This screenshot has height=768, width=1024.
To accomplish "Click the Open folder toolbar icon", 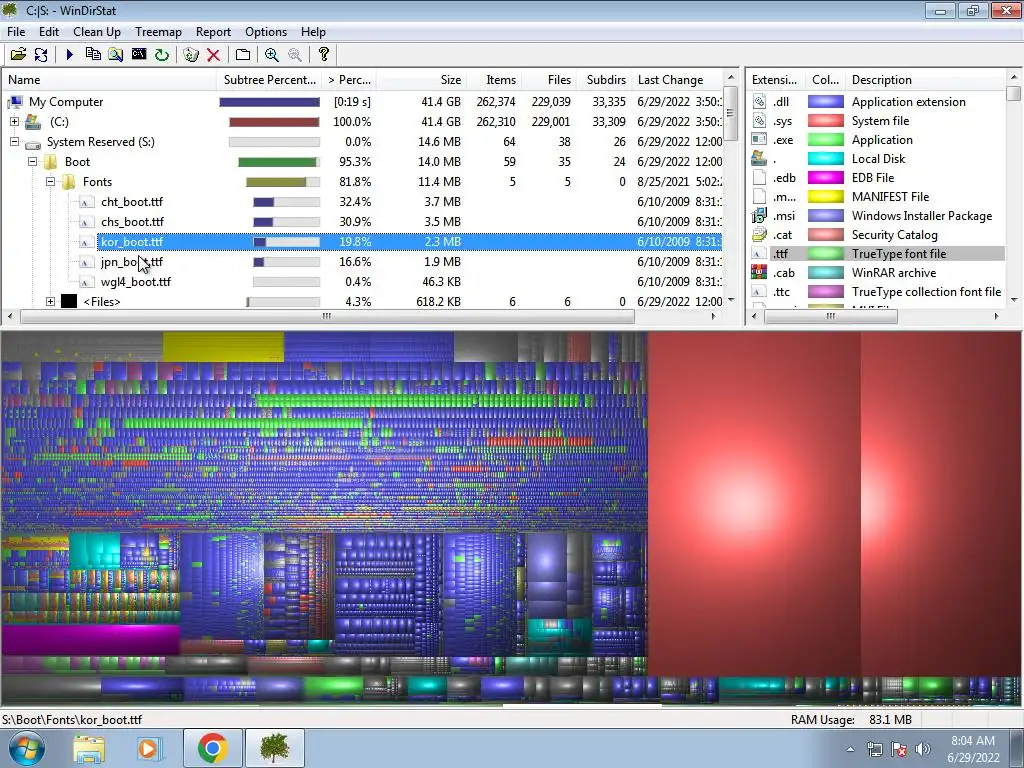I will pos(18,55).
